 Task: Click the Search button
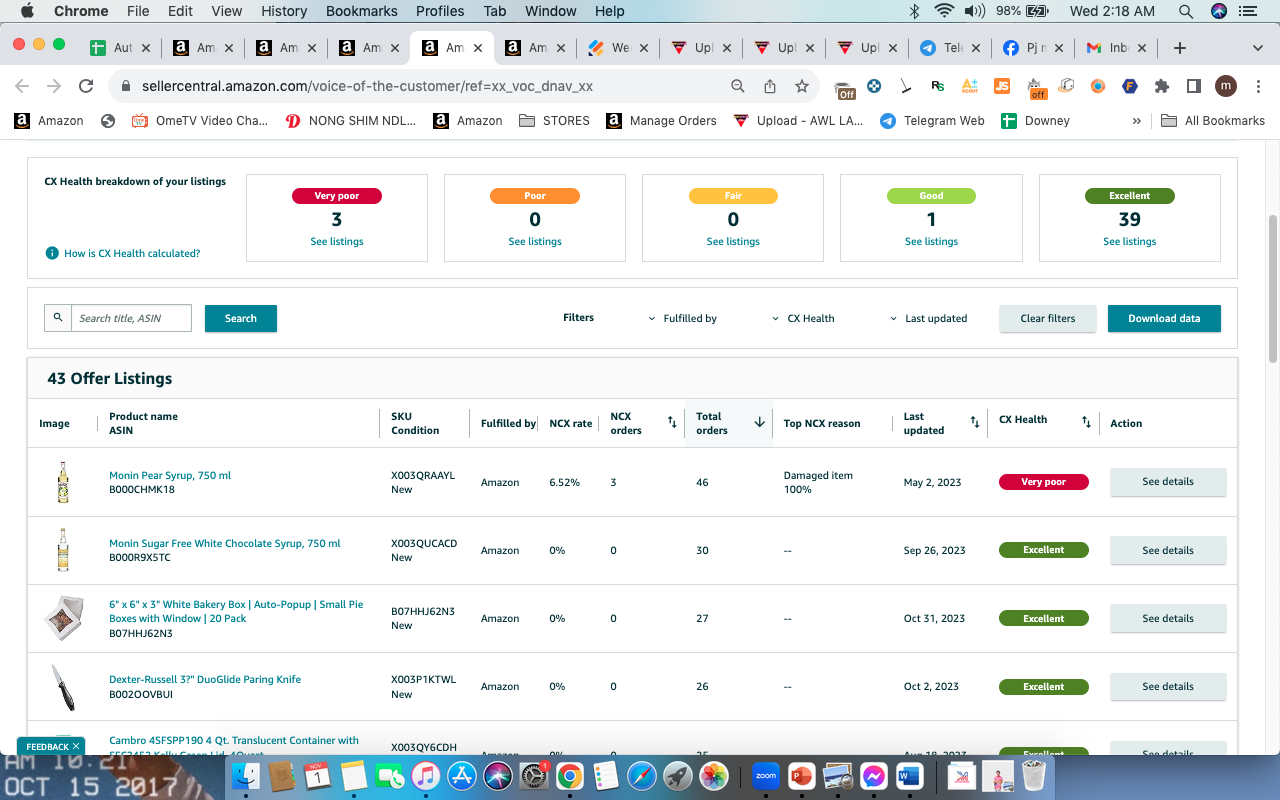pos(241,318)
